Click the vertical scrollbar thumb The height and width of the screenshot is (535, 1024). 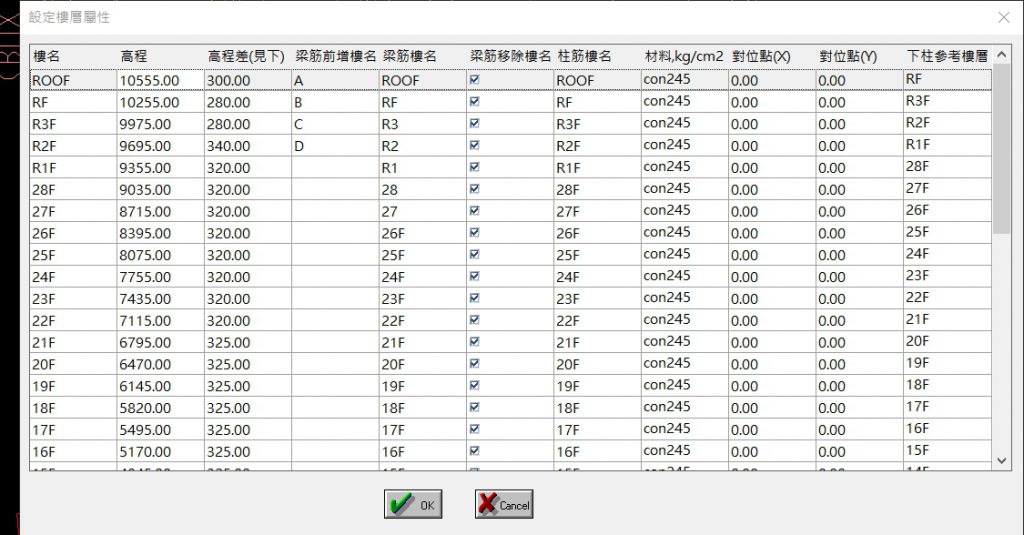(1002, 149)
